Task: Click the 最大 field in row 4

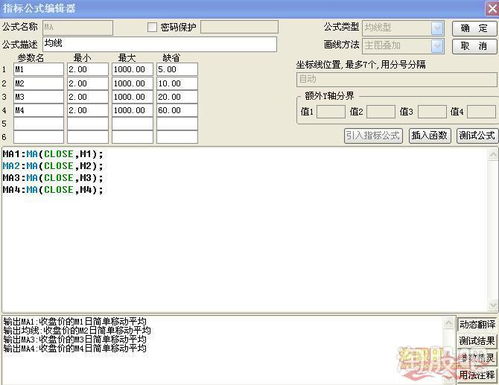Action: point(133,110)
